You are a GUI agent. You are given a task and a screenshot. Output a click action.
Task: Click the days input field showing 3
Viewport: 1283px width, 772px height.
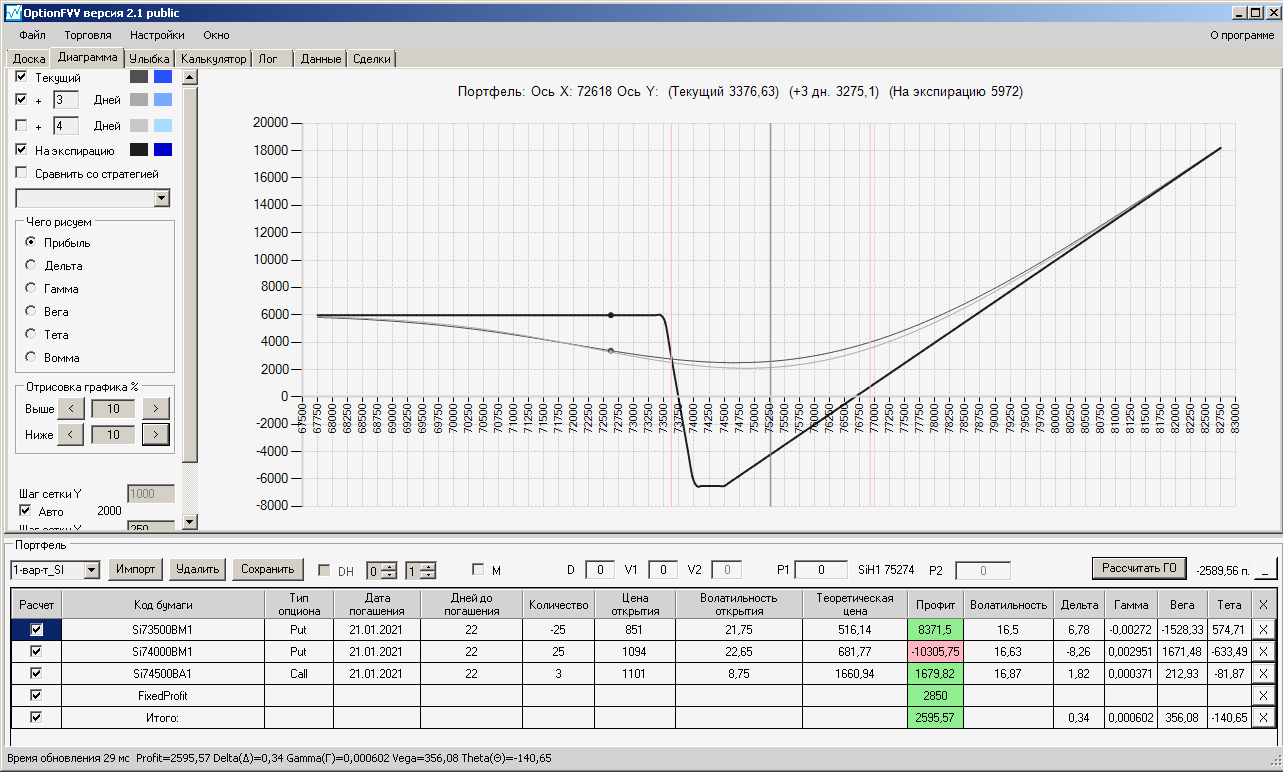tap(66, 100)
